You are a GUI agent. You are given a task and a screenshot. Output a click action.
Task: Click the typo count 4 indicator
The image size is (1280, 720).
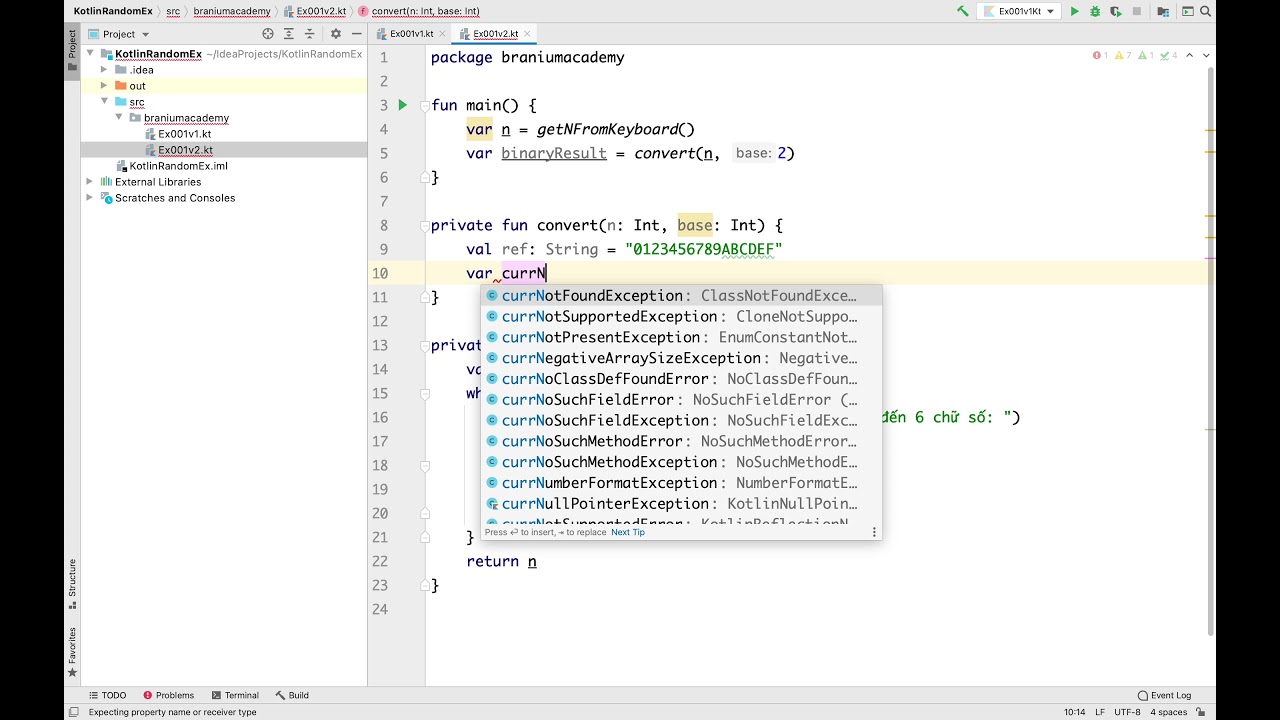pos(1169,56)
